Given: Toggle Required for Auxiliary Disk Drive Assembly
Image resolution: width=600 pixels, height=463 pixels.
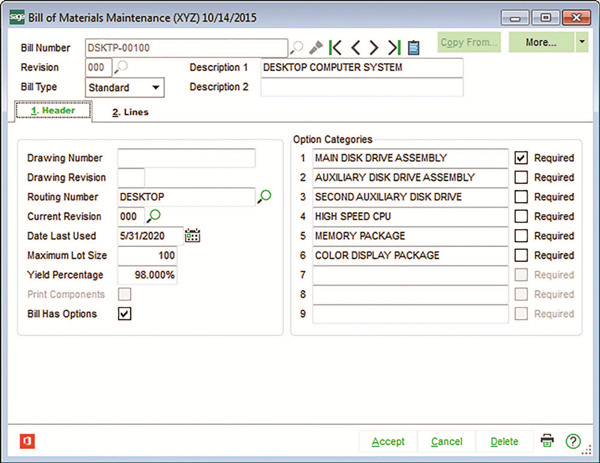Looking at the screenshot, I should tap(521, 177).
